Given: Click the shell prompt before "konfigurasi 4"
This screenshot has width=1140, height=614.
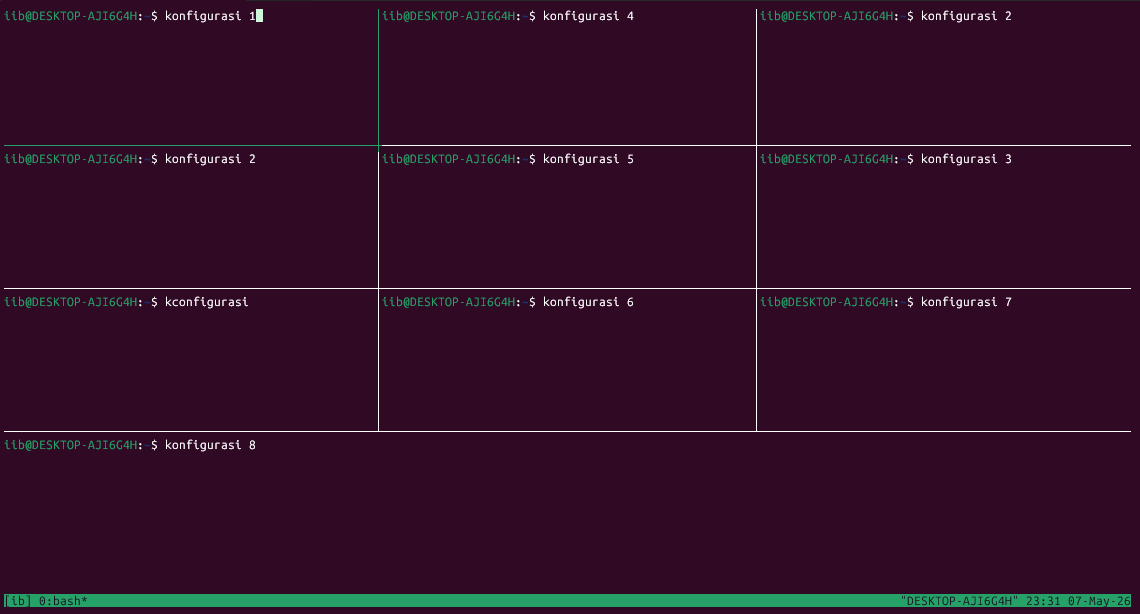Looking at the screenshot, I should click(459, 16).
